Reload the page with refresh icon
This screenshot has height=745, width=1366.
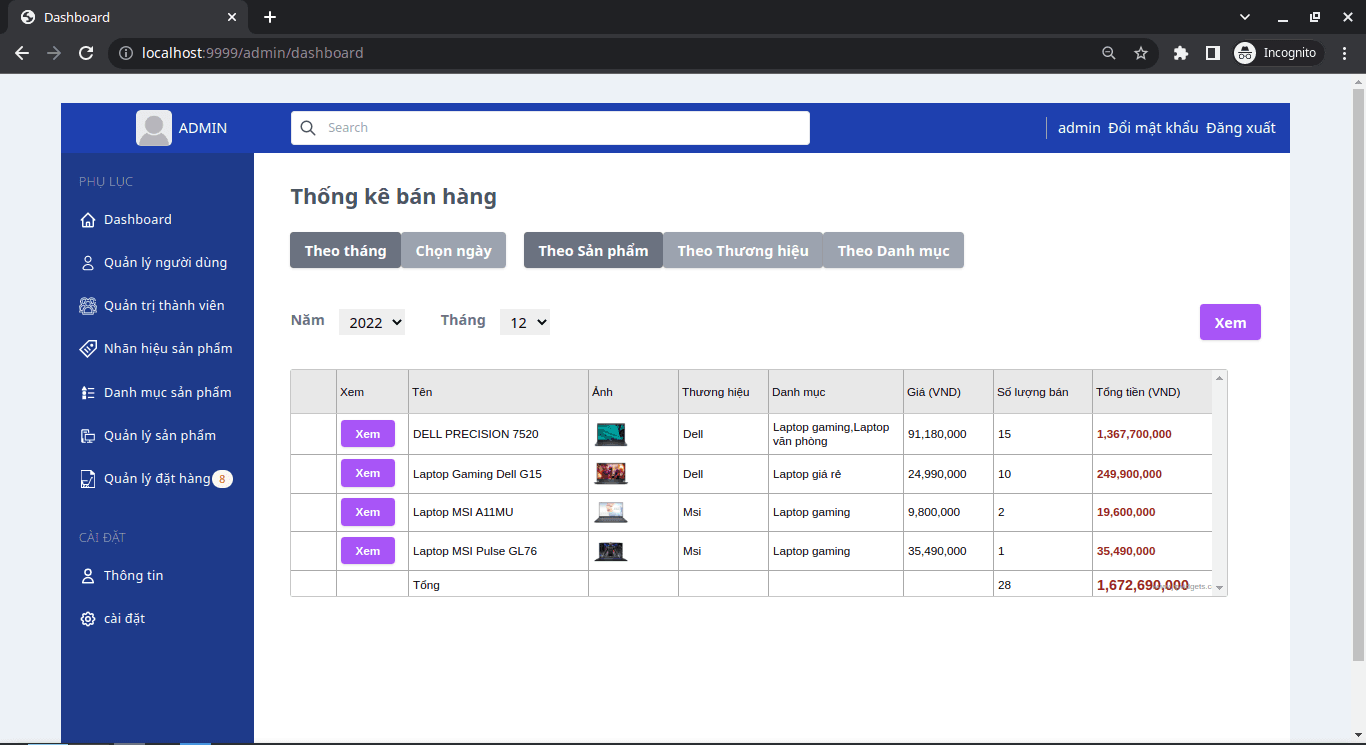click(86, 53)
